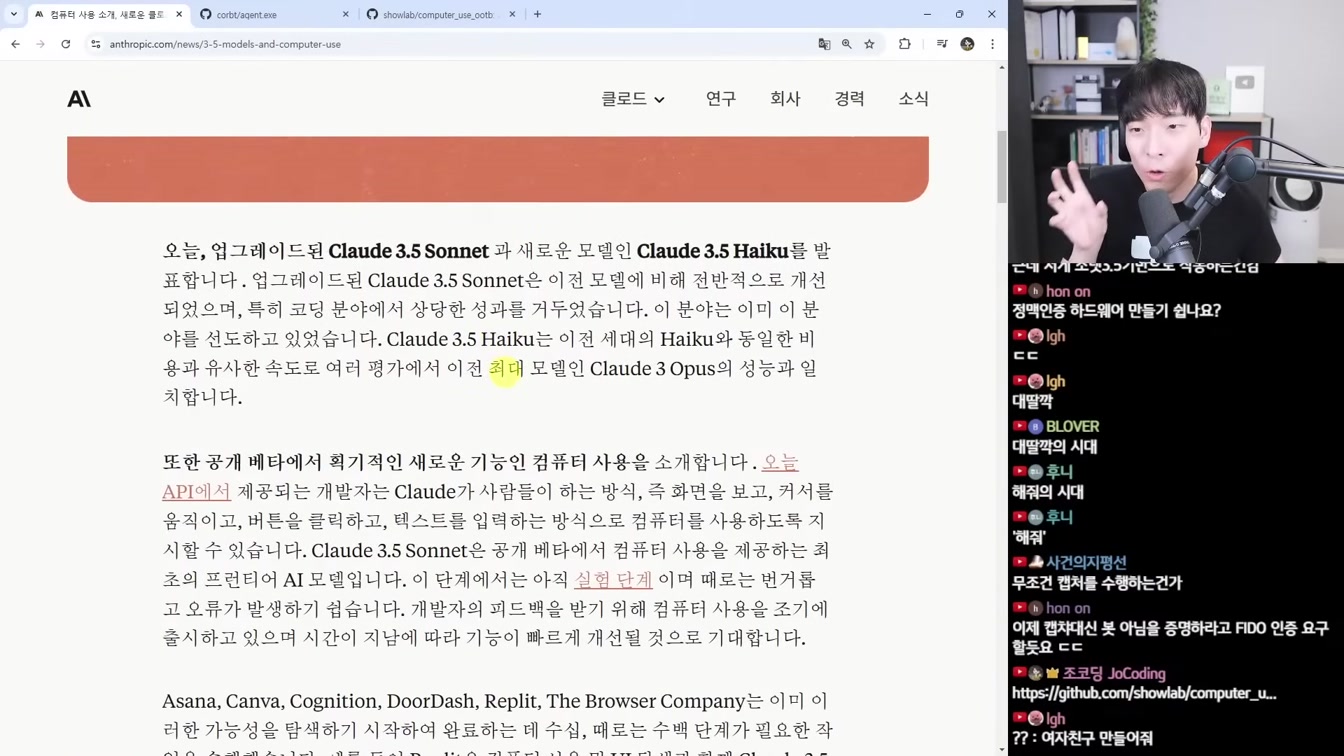This screenshot has width=1344, height=756.
Task: Click the chat username 조코딩 JoCoding
Action: pyautogui.click(x=1113, y=673)
